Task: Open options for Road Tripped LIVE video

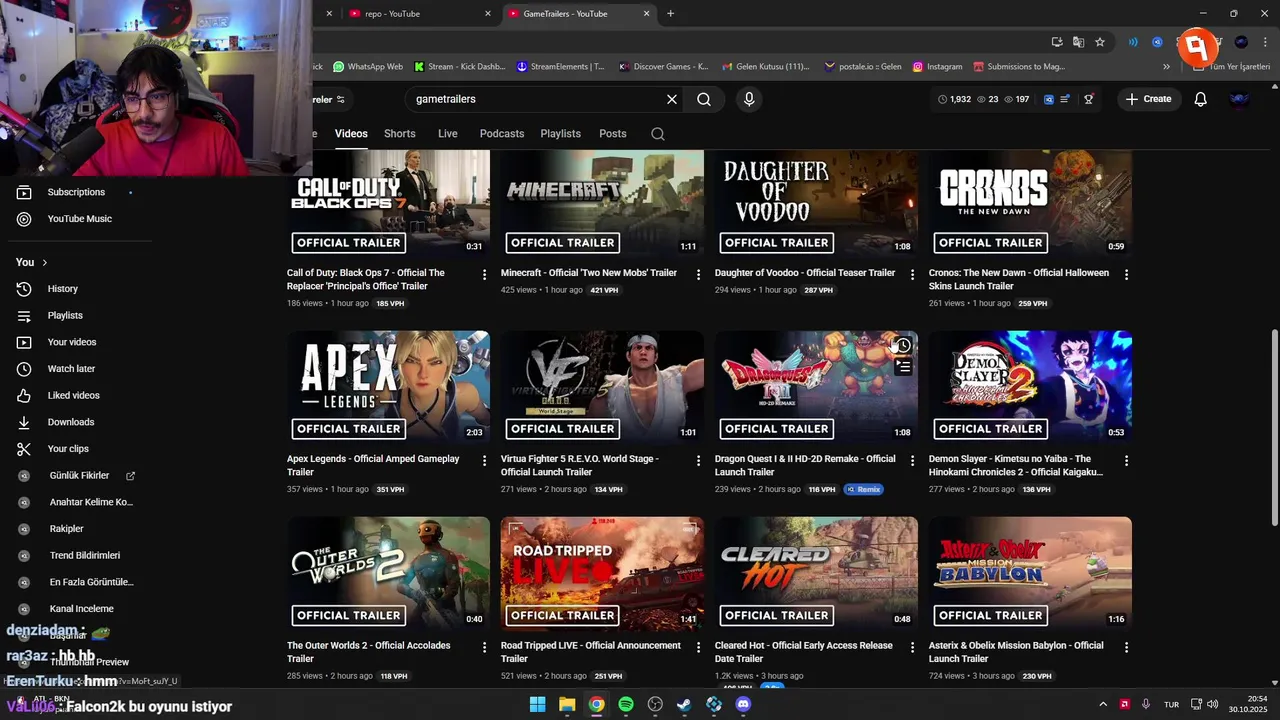Action: click(699, 647)
